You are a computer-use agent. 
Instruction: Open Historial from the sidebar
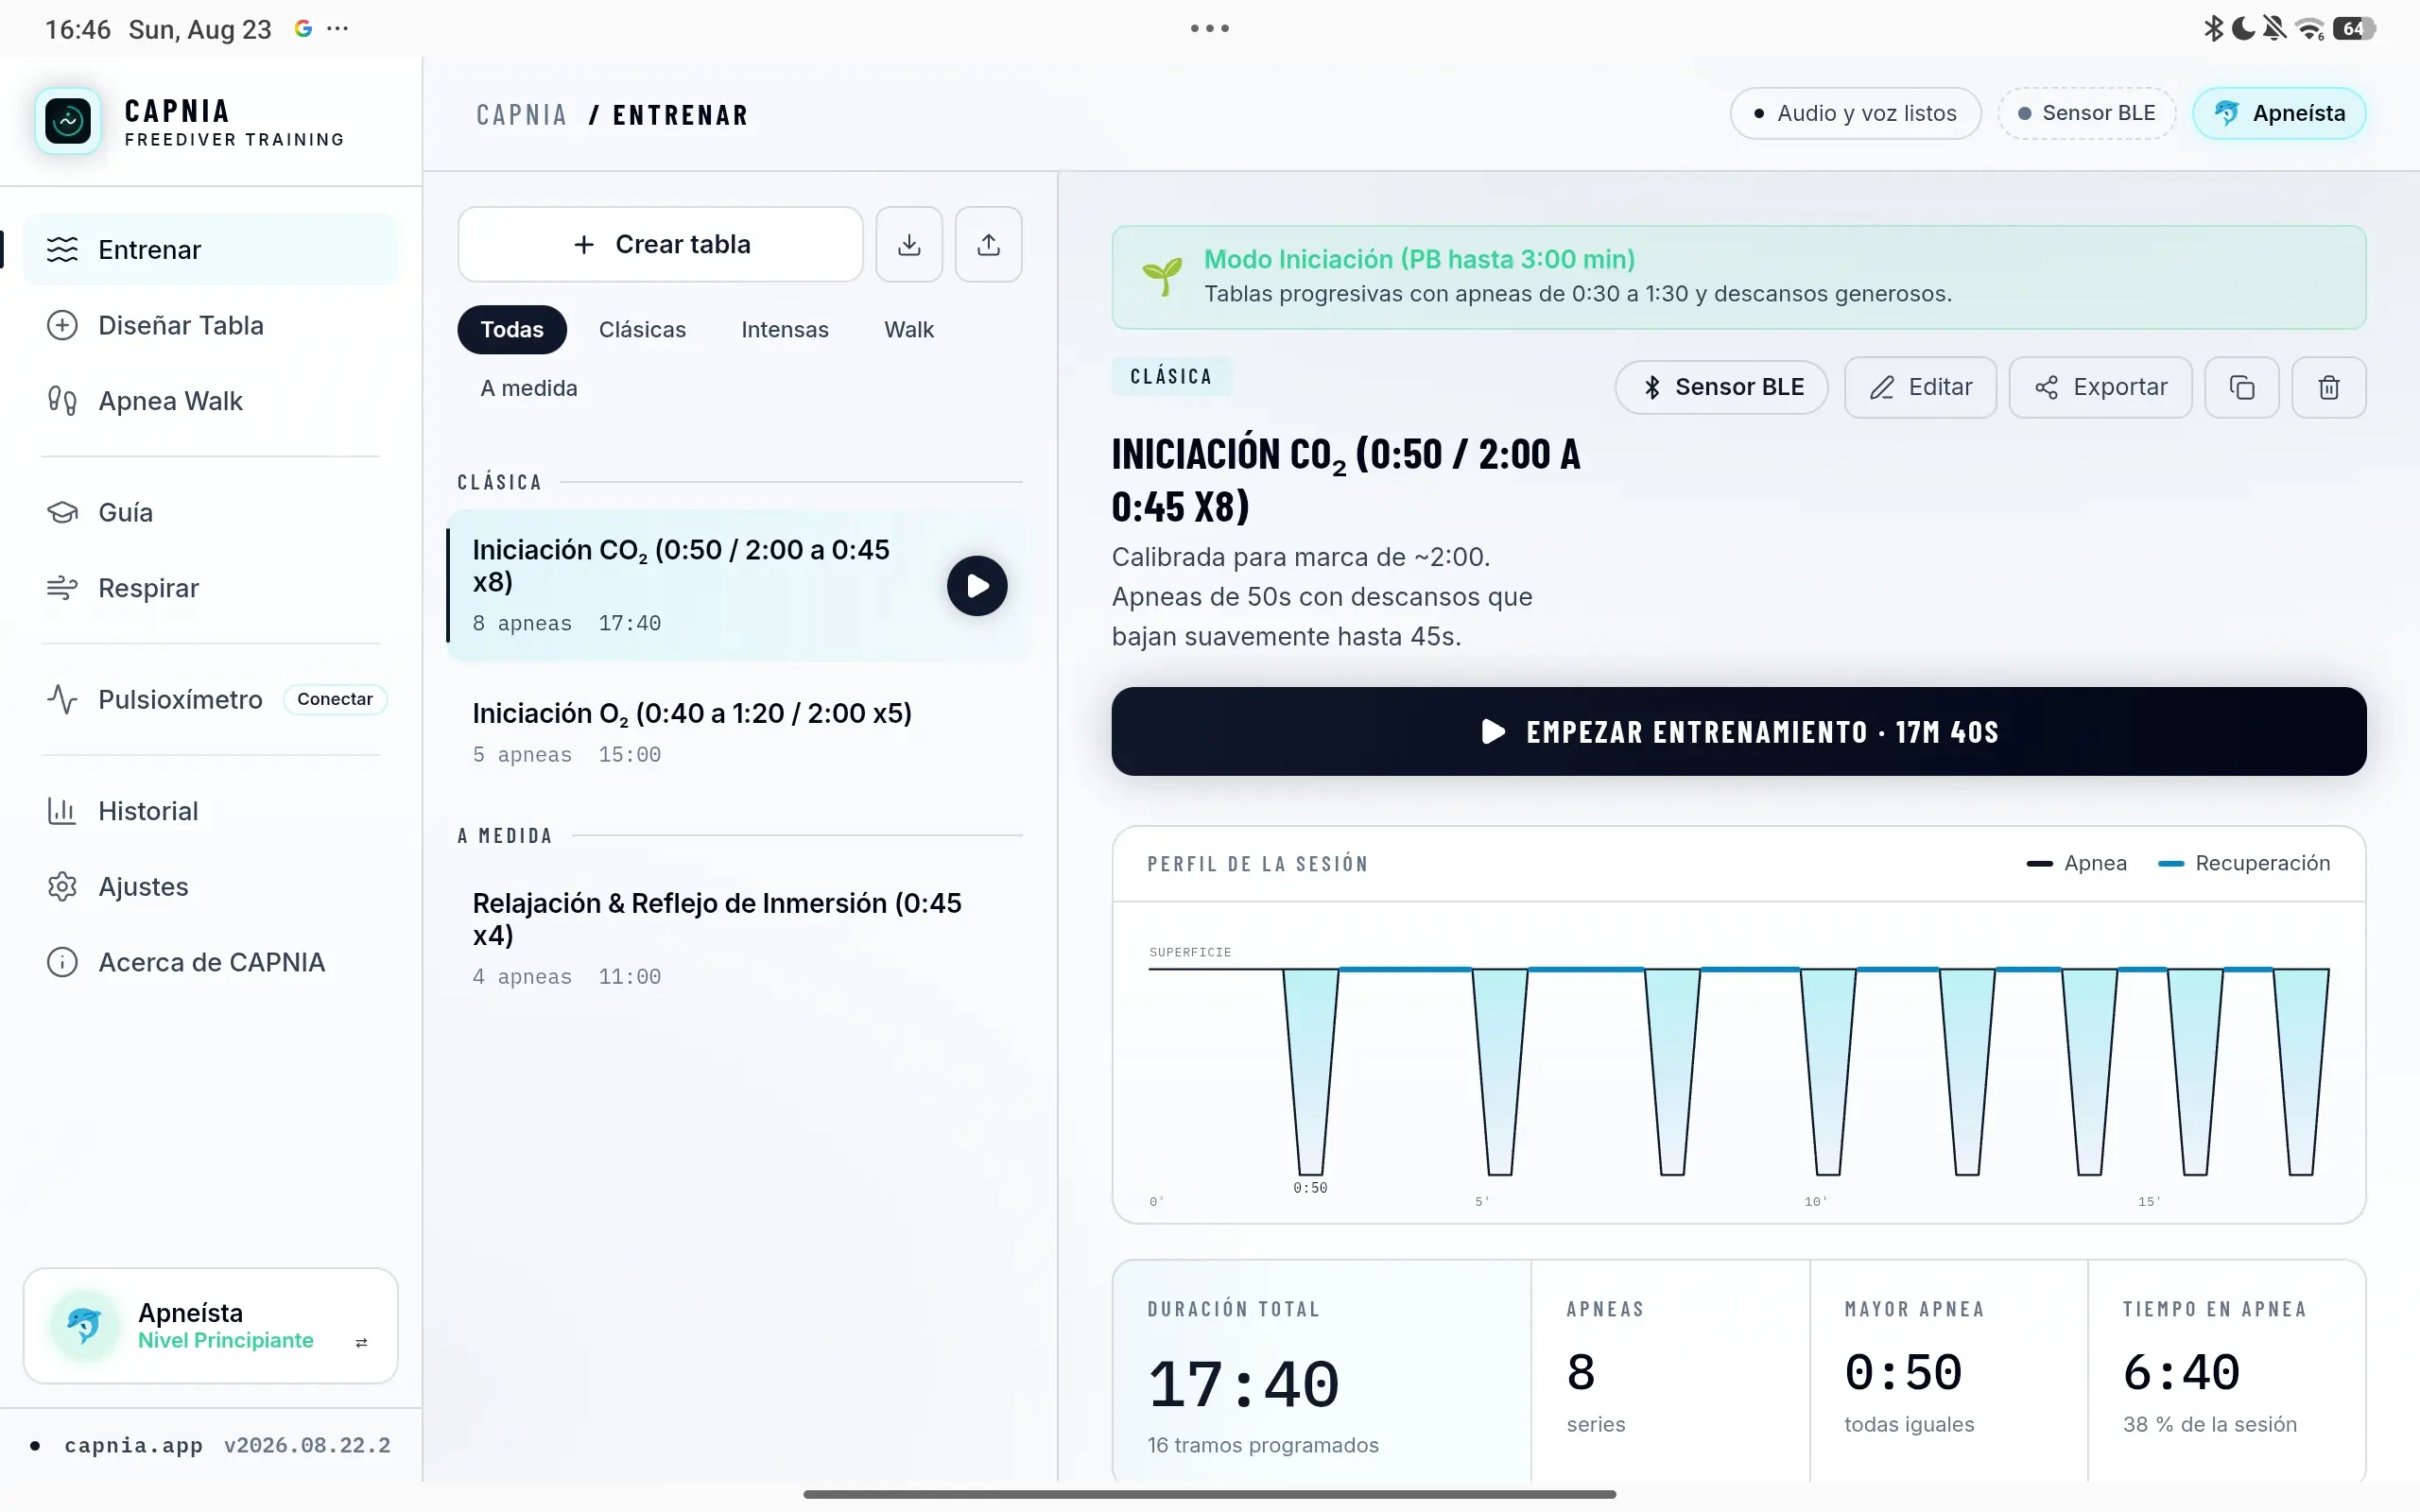point(210,811)
